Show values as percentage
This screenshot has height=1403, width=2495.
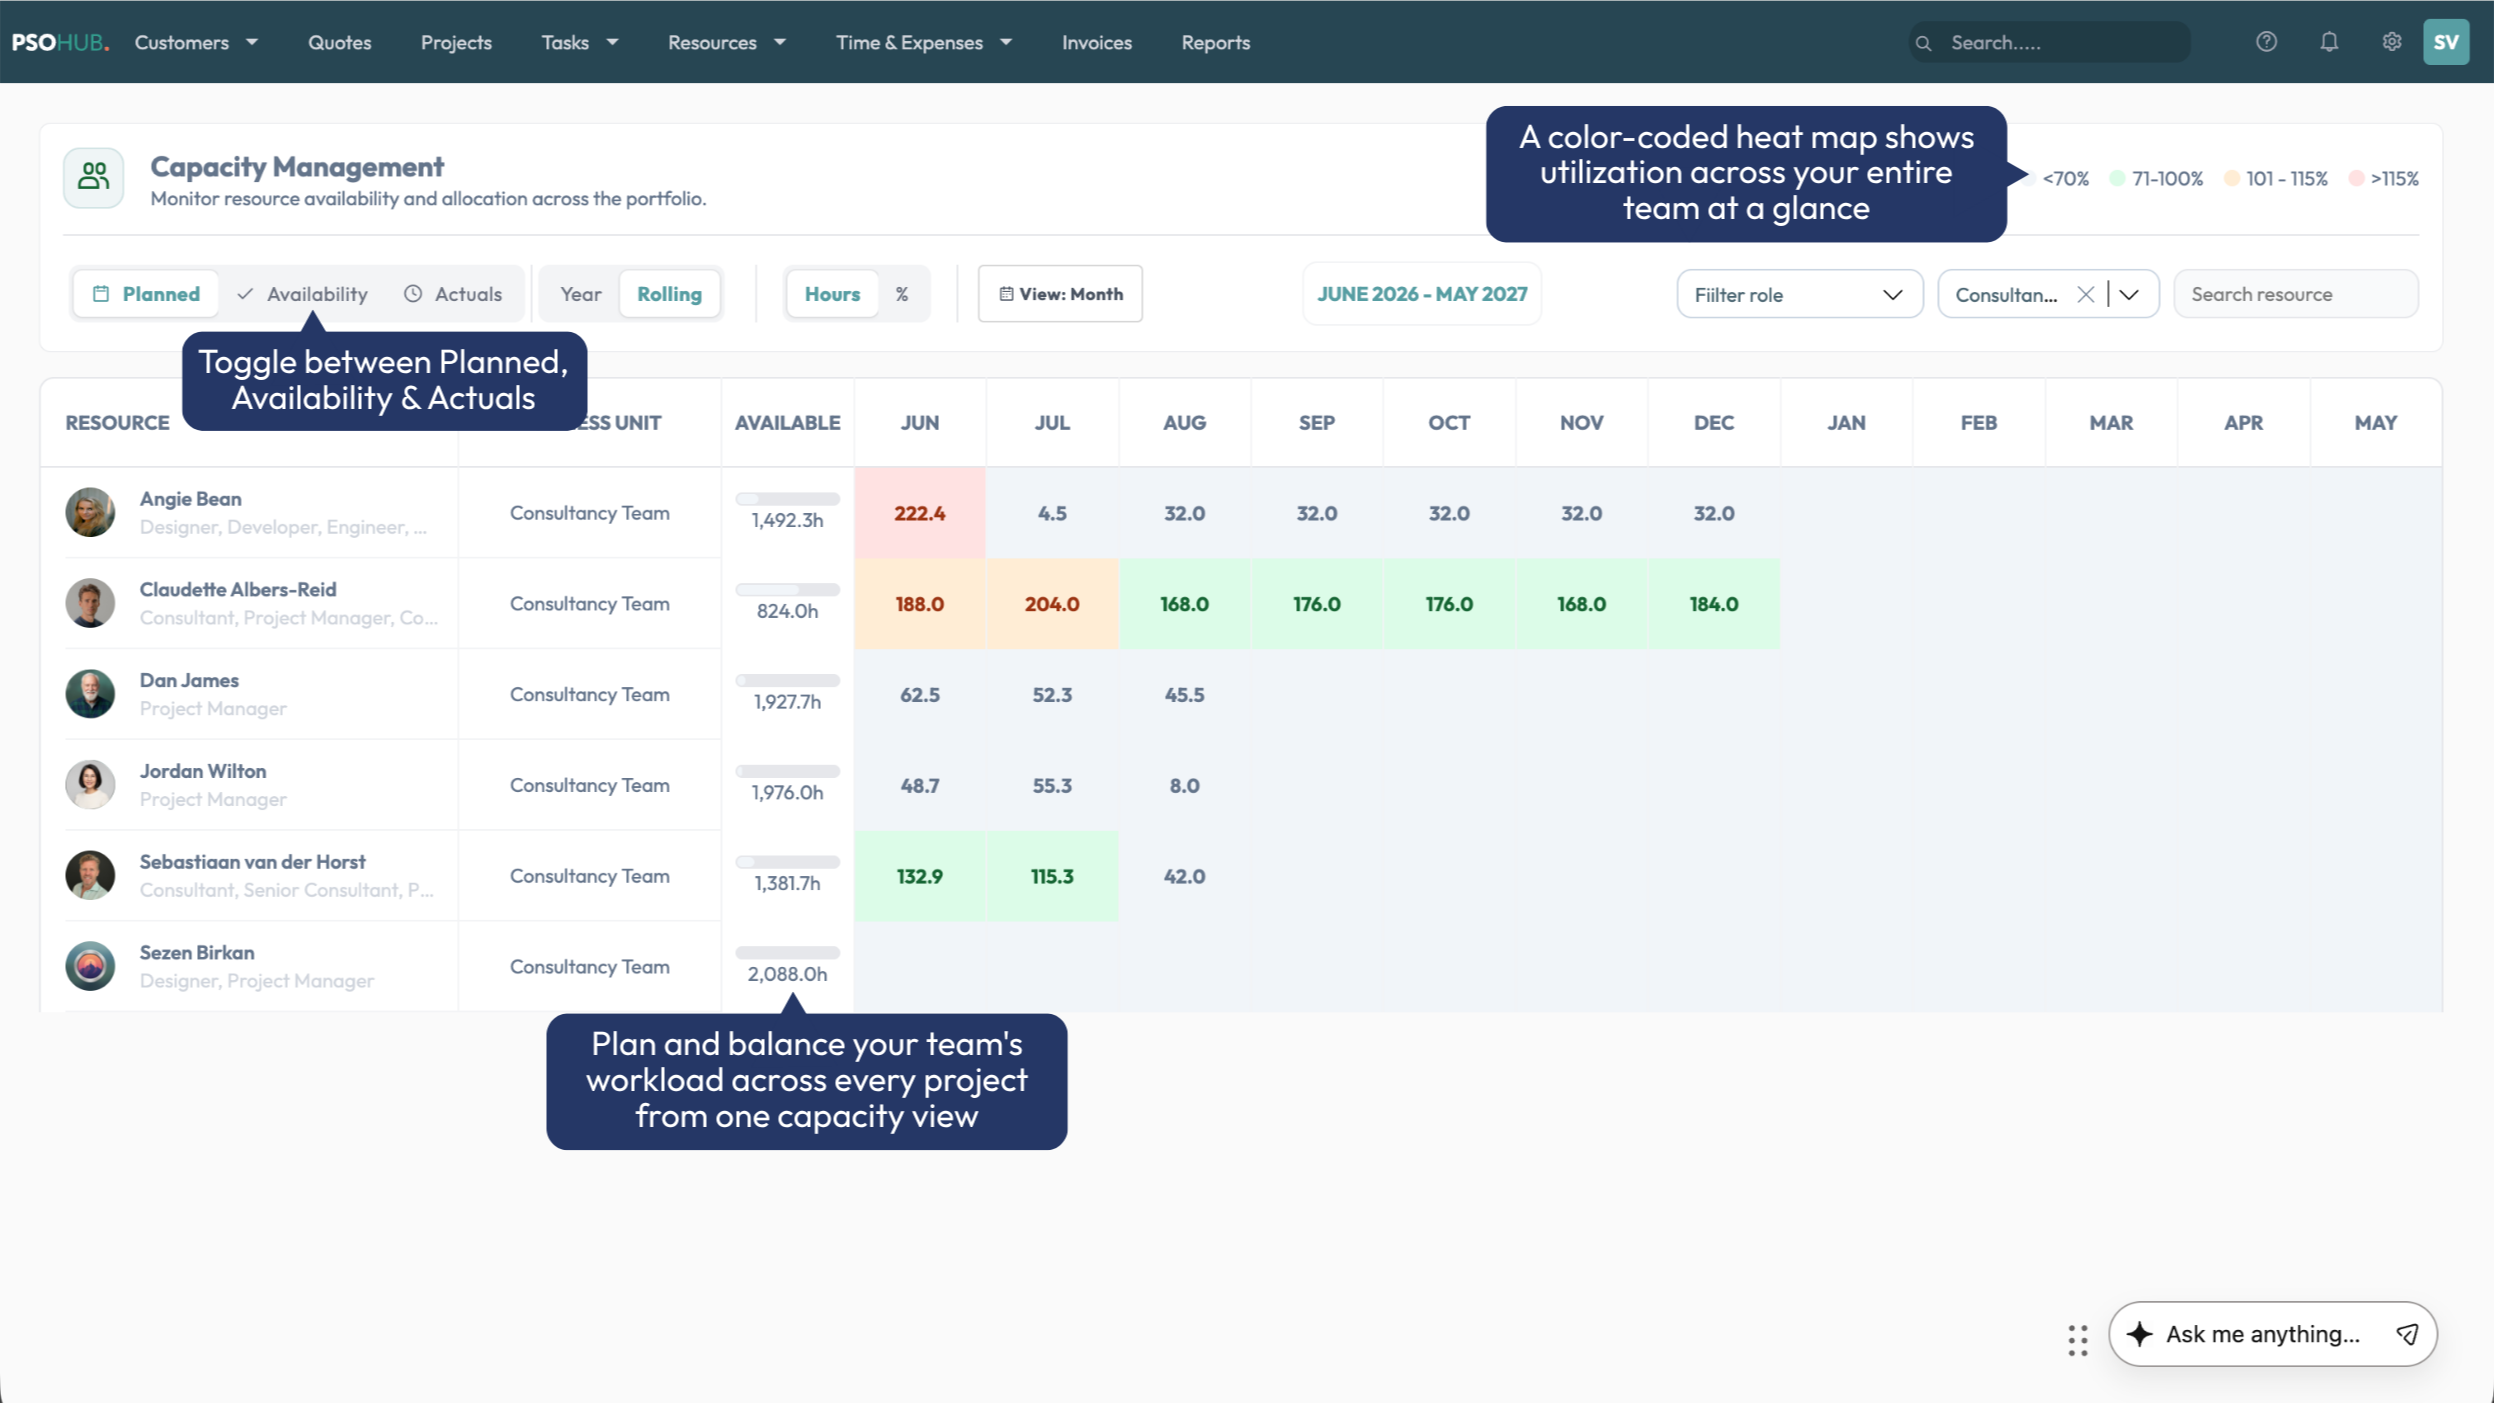point(901,294)
